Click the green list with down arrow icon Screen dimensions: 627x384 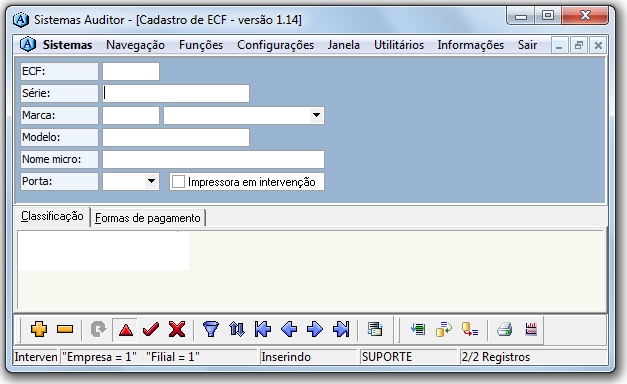tap(418, 329)
